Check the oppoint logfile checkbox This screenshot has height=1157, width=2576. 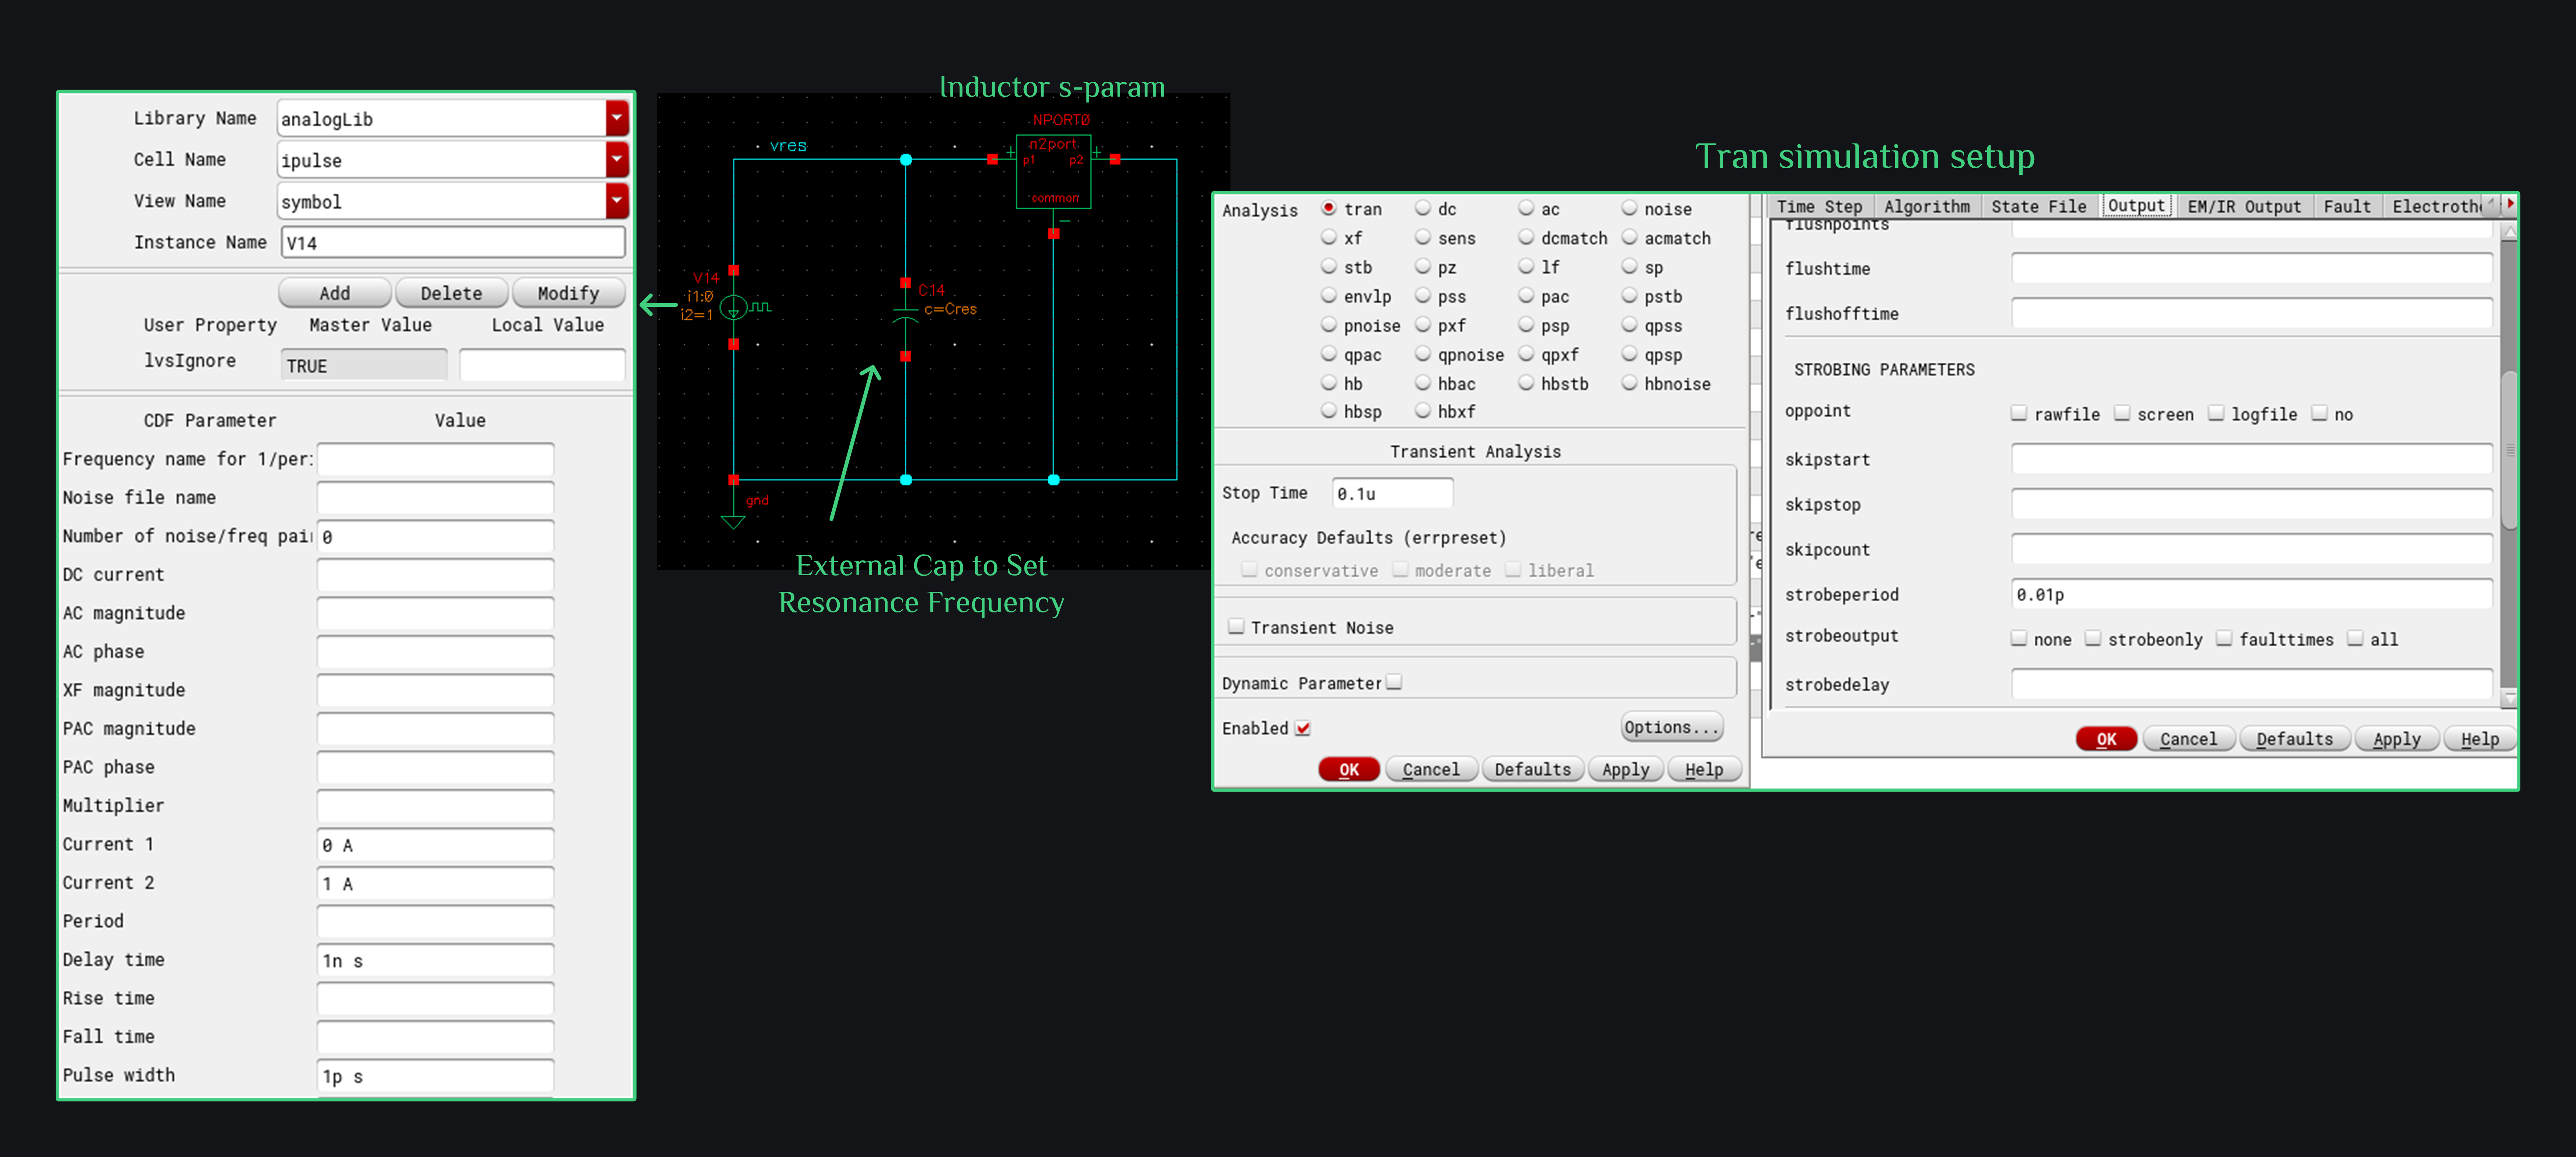(2216, 413)
